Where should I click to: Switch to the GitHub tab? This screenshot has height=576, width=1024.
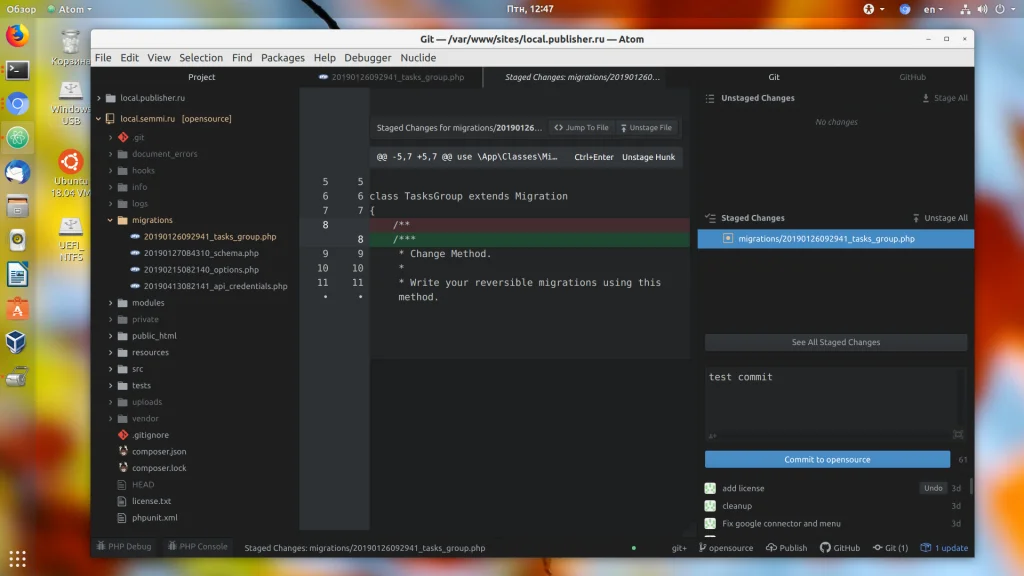point(912,77)
